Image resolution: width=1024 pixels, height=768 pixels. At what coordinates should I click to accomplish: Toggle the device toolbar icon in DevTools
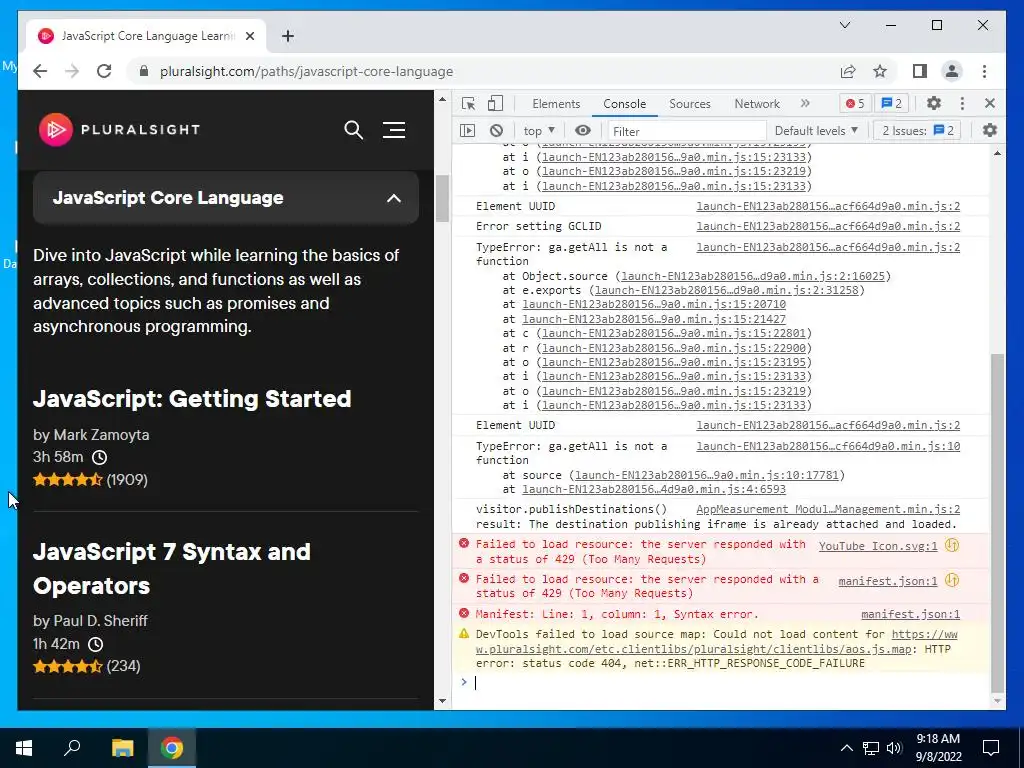[x=496, y=103]
